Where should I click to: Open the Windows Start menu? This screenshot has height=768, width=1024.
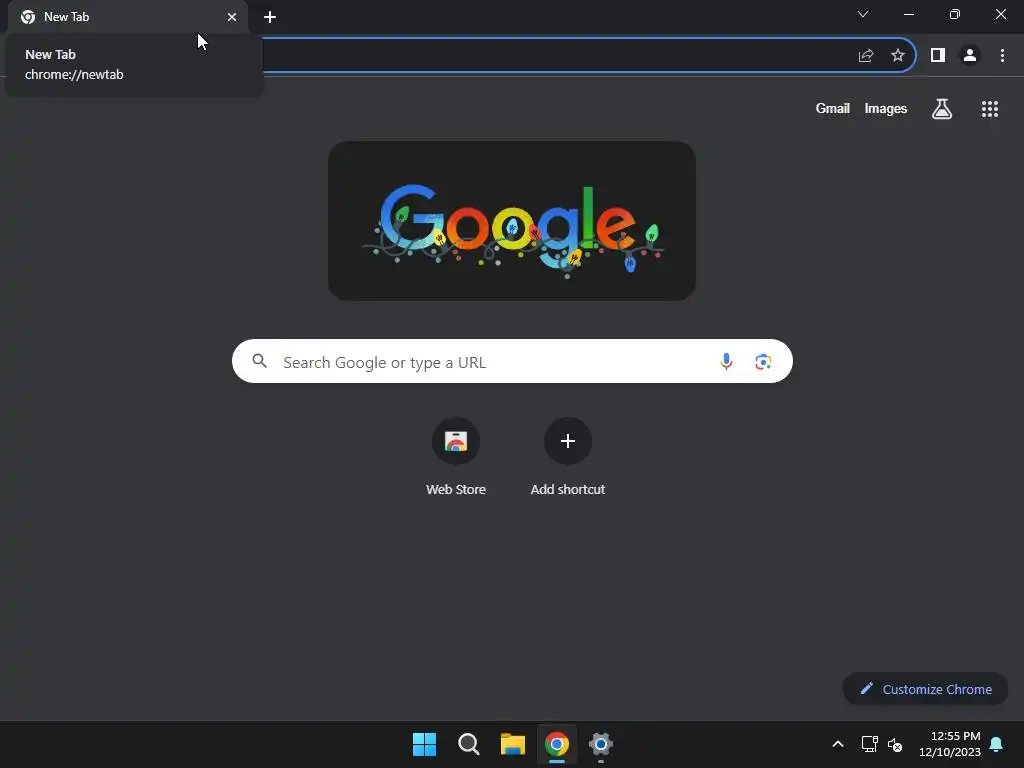click(424, 744)
